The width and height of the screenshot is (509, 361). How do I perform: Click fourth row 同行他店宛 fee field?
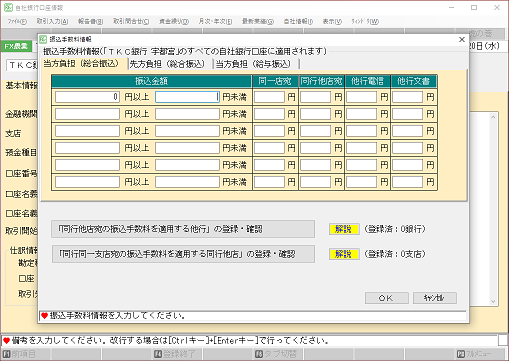point(315,148)
